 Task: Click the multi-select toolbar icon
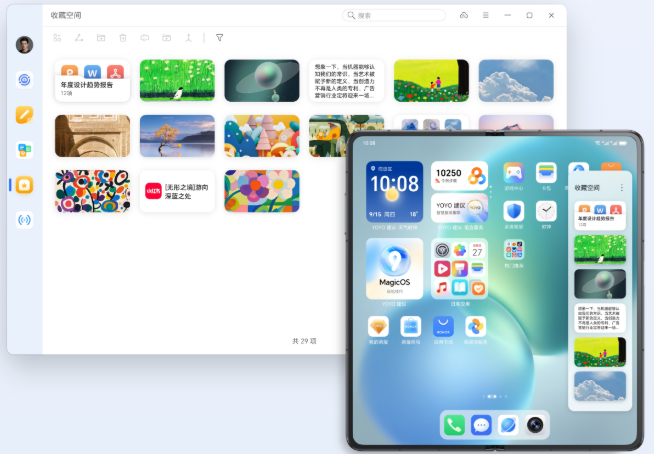(57, 38)
